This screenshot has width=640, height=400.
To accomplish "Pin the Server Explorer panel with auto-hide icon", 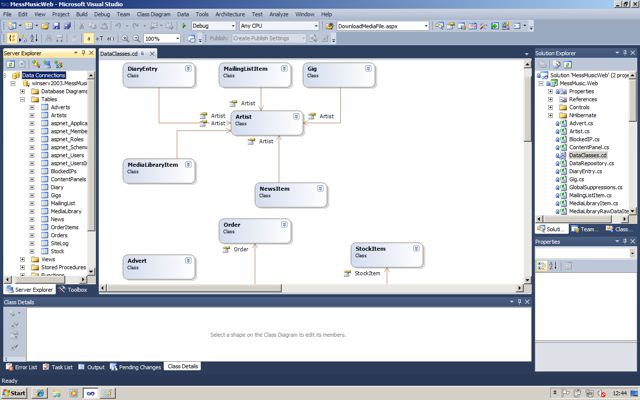I will [x=84, y=53].
